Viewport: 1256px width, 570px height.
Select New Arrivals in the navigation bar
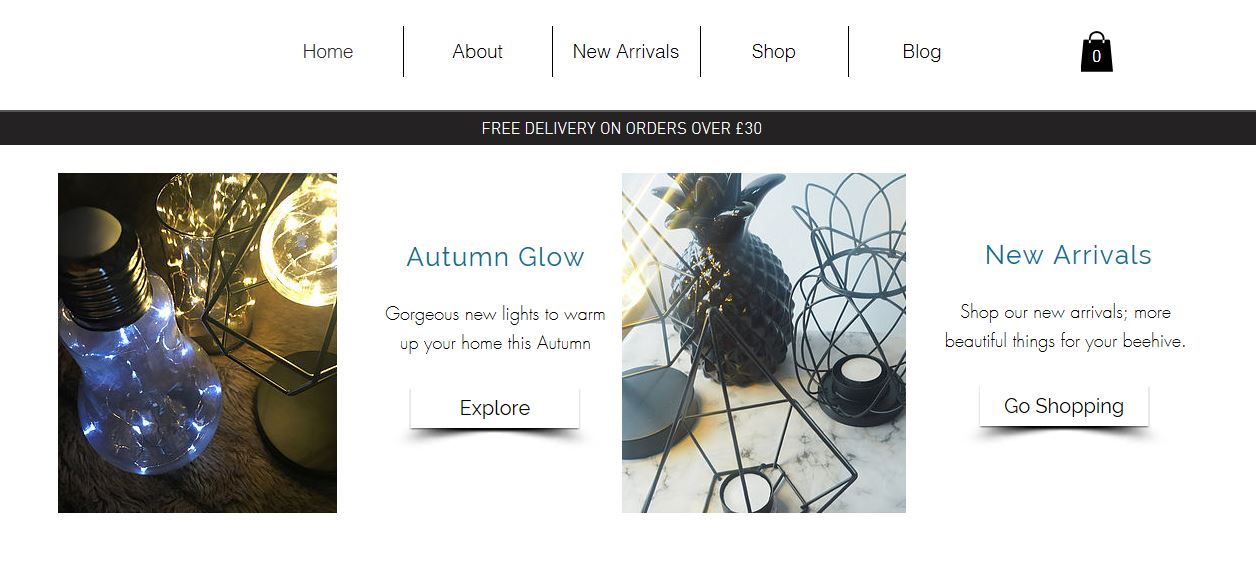pos(626,51)
